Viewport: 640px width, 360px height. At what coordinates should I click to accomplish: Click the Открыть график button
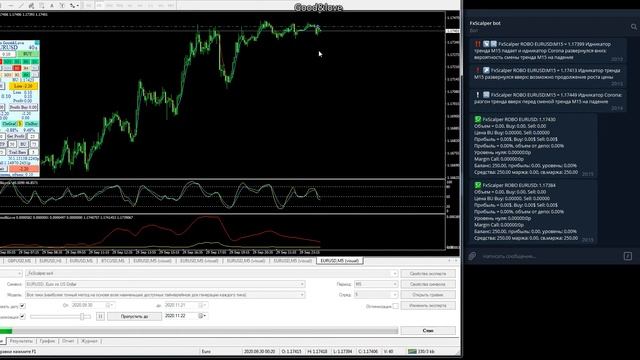pos(428,295)
